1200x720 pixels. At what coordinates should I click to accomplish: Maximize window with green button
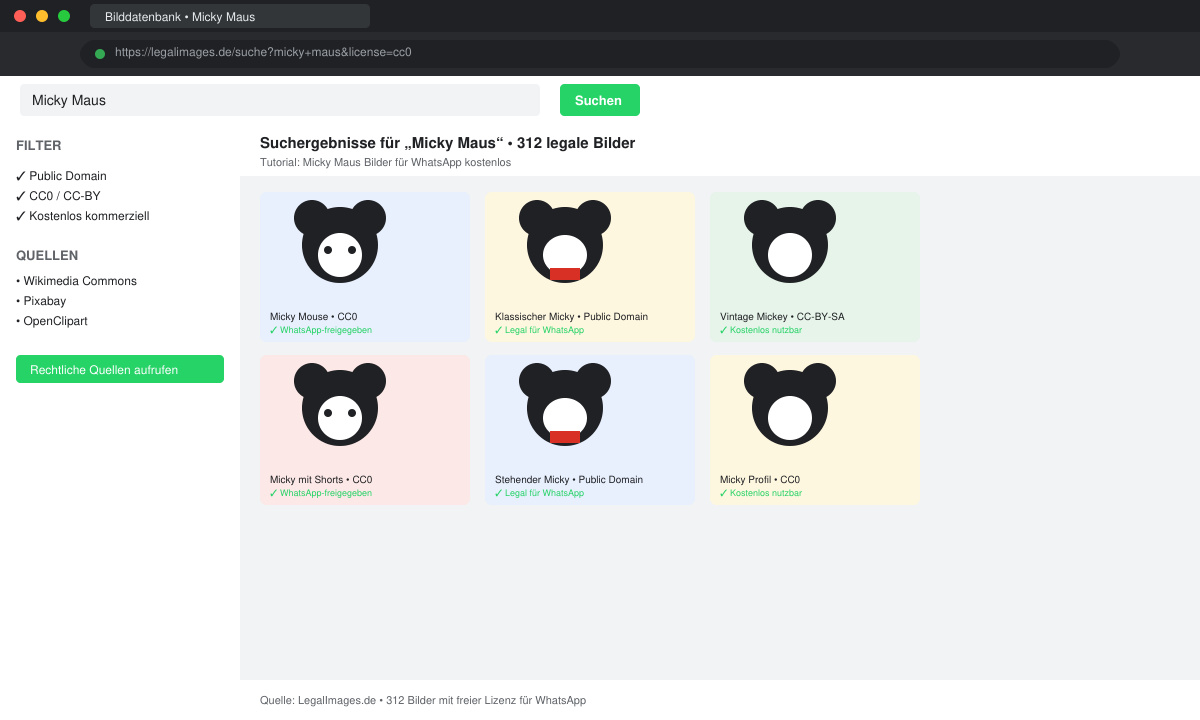click(64, 16)
